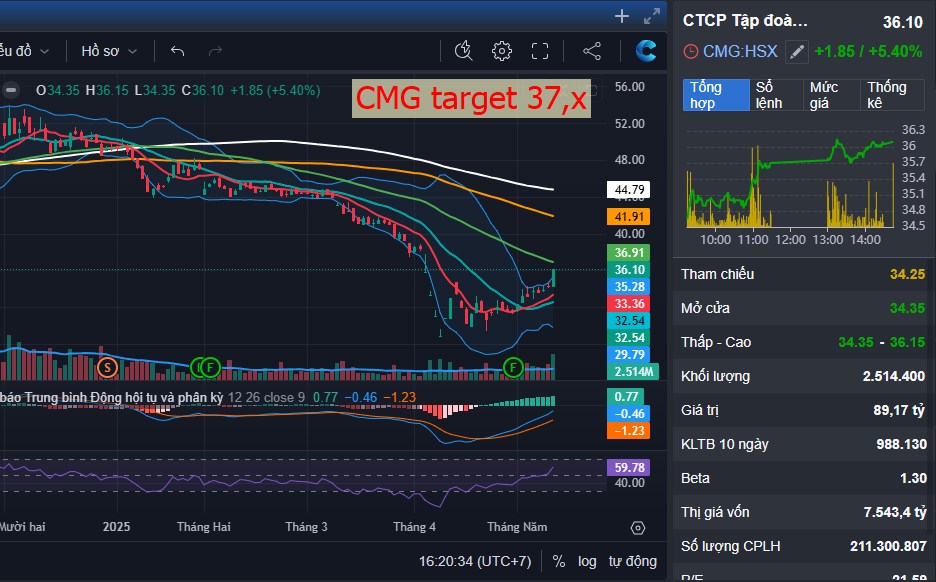This screenshot has width=936, height=582.
Task: Click the plus add-chart icon
Action: [x=621, y=16]
